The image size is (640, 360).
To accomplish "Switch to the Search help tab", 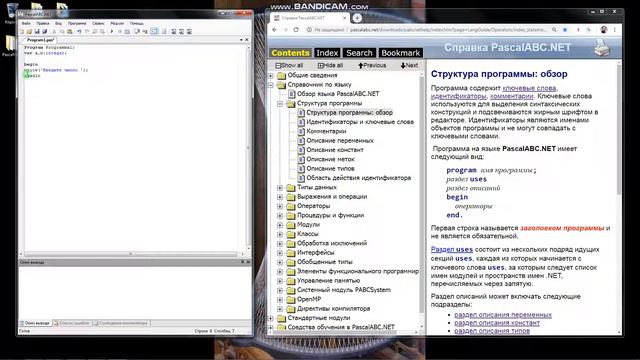I will pyautogui.click(x=359, y=53).
